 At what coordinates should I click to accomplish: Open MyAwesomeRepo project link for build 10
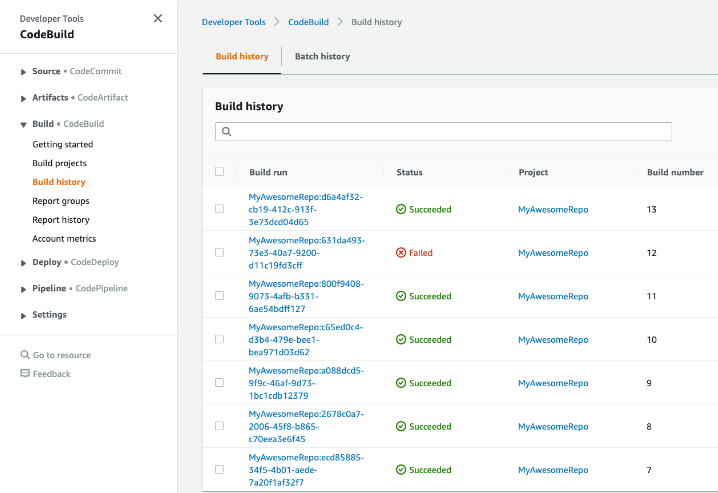[x=553, y=340]
